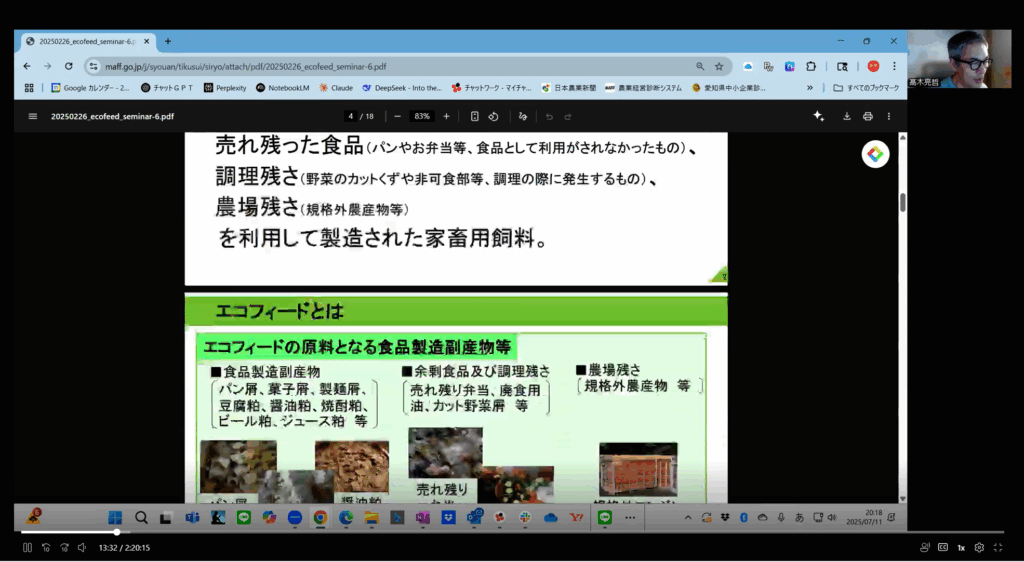Open Chrome from the taskbar
The height and width of the screenshot is (562, 1024).
pos(320,518)
